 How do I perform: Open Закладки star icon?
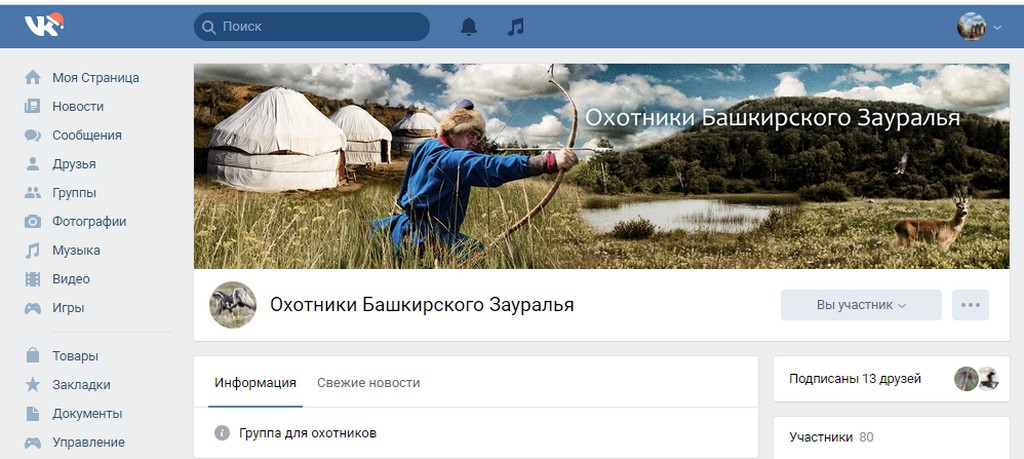(x=33, y=385)
